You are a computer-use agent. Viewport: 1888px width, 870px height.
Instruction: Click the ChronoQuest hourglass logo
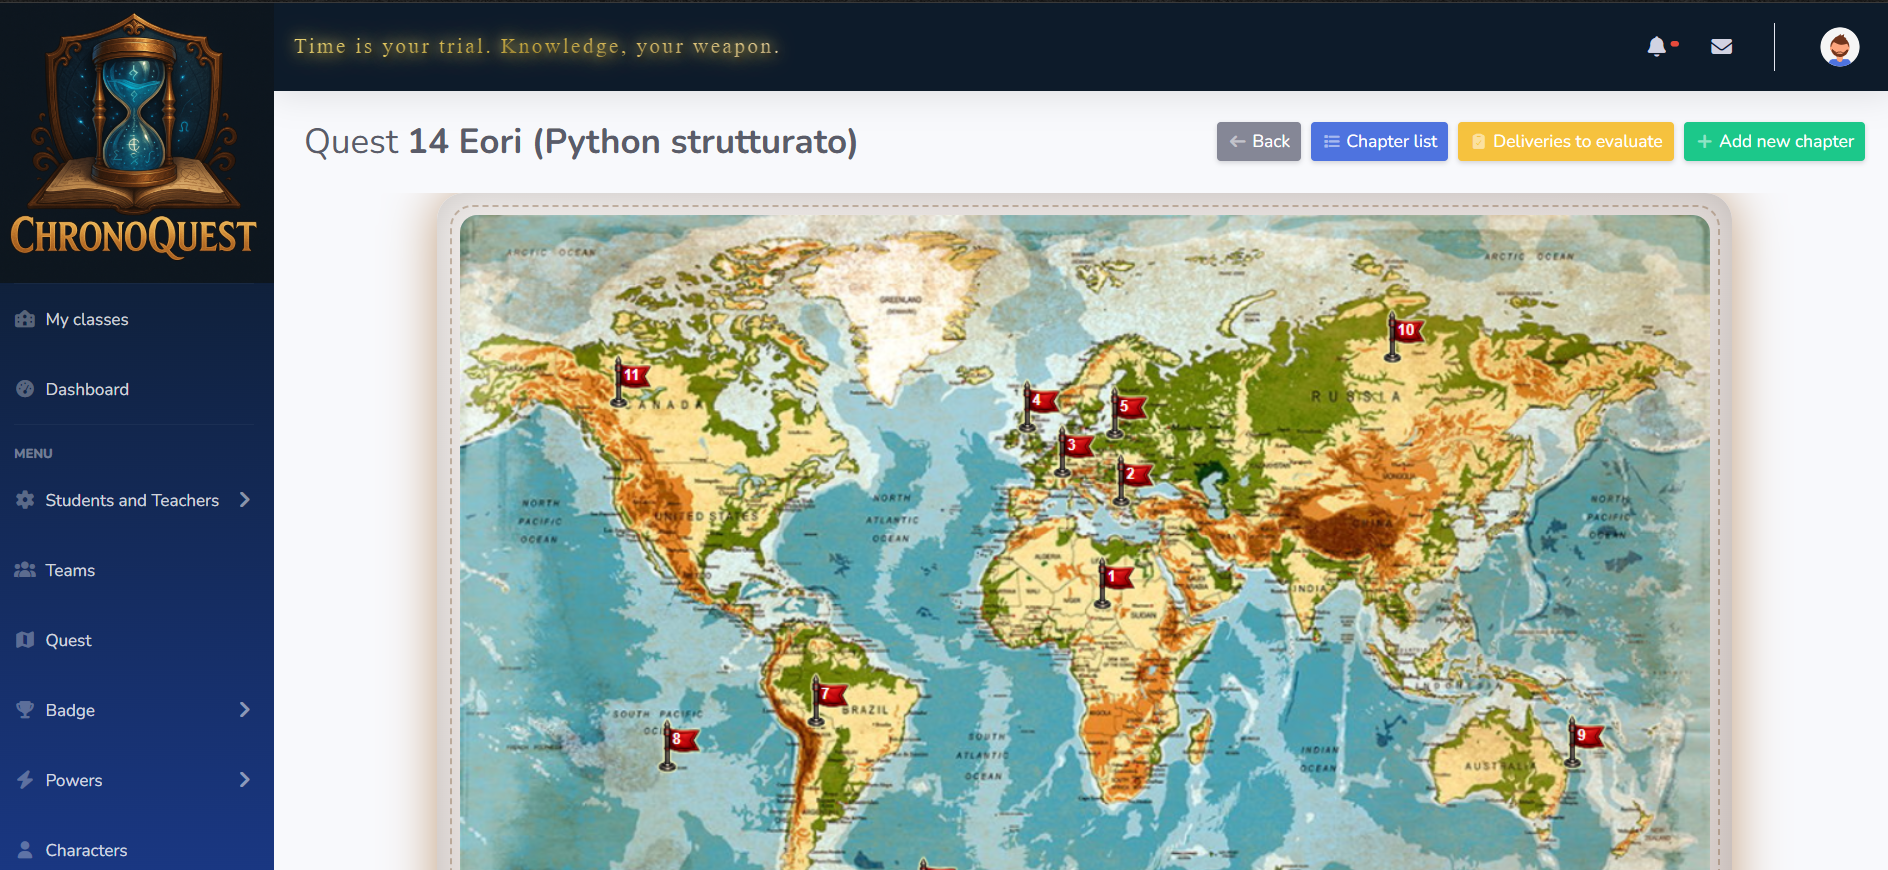[x=134, y=137]
